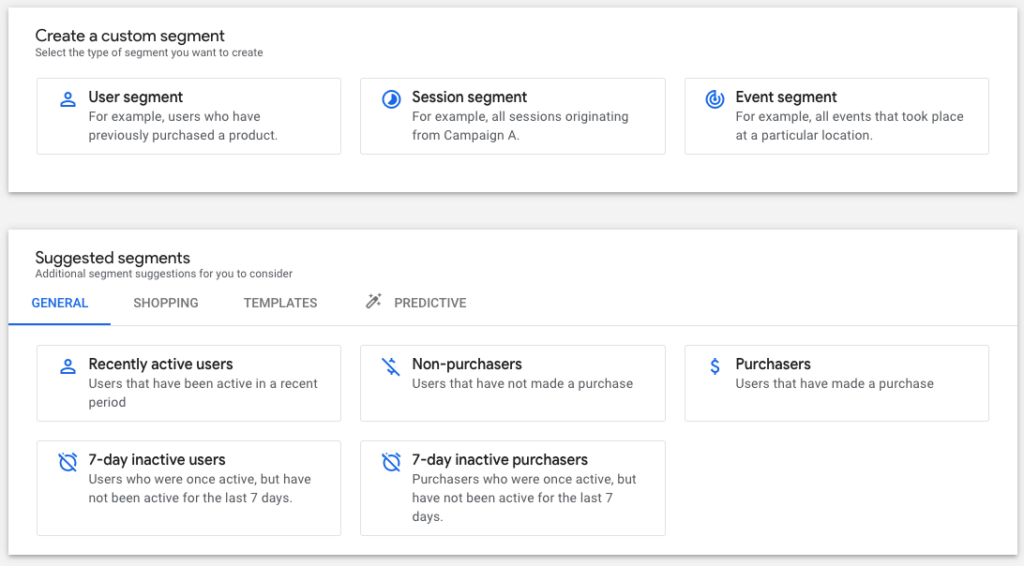Open the Shopping tab
This screenshot has width=1024, height=566.
point(166,303)
